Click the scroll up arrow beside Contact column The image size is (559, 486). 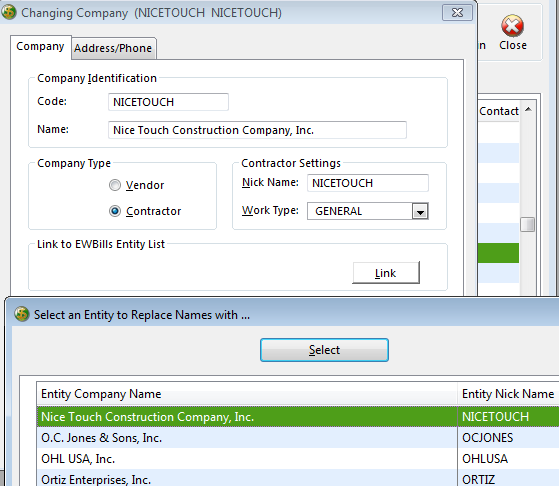pos(528,109)
